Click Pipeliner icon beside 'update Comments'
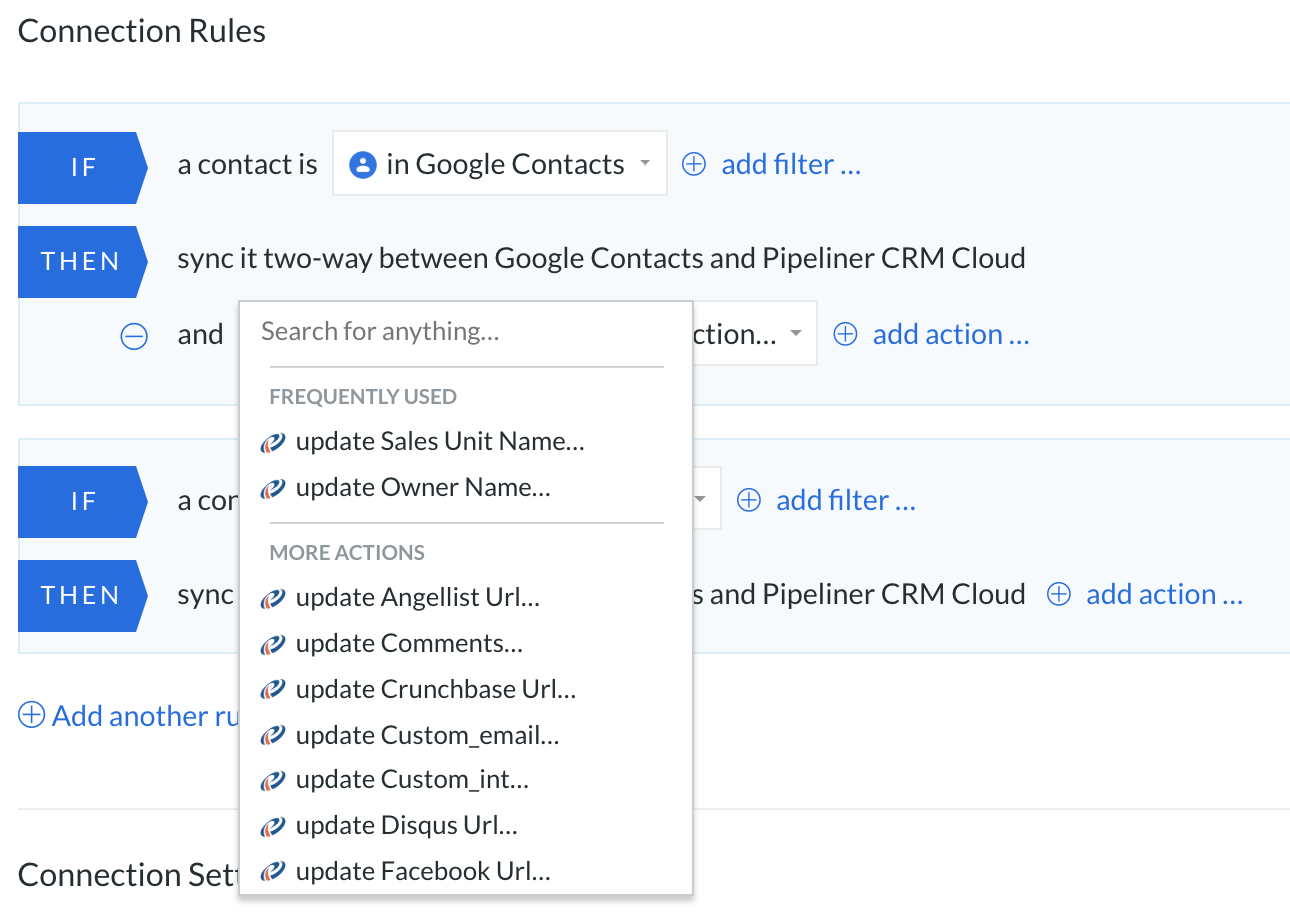 pos(273,645)
